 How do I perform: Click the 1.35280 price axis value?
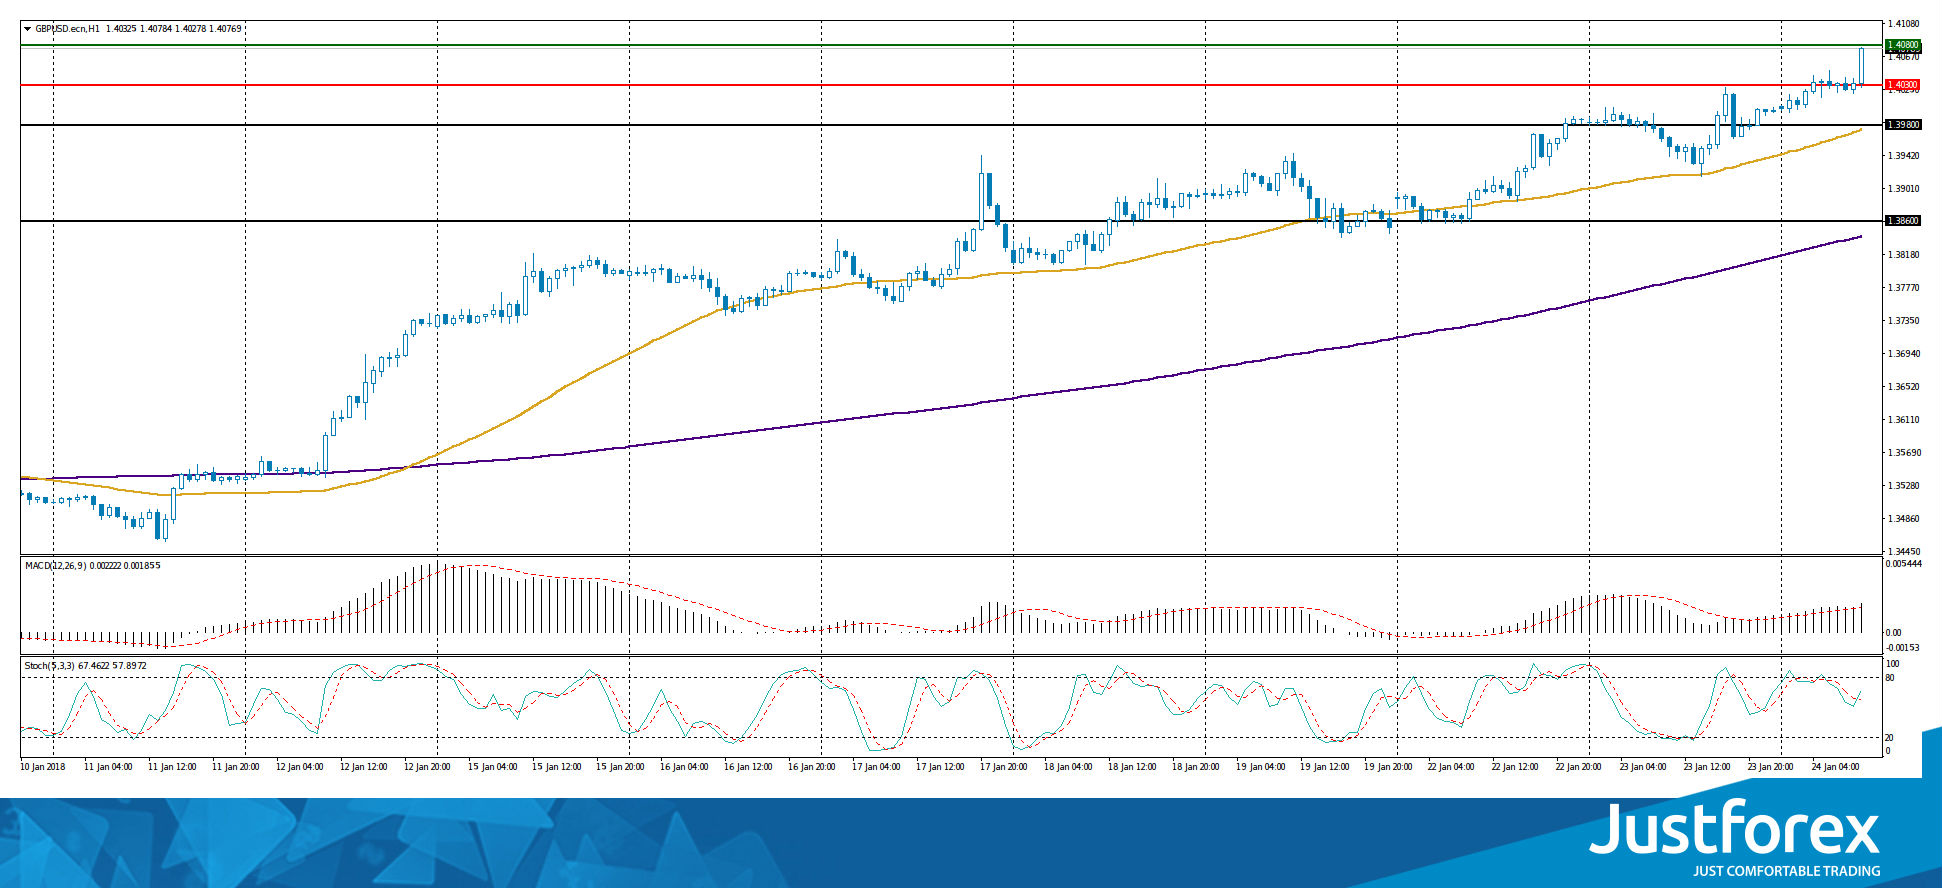[1903, 486]
